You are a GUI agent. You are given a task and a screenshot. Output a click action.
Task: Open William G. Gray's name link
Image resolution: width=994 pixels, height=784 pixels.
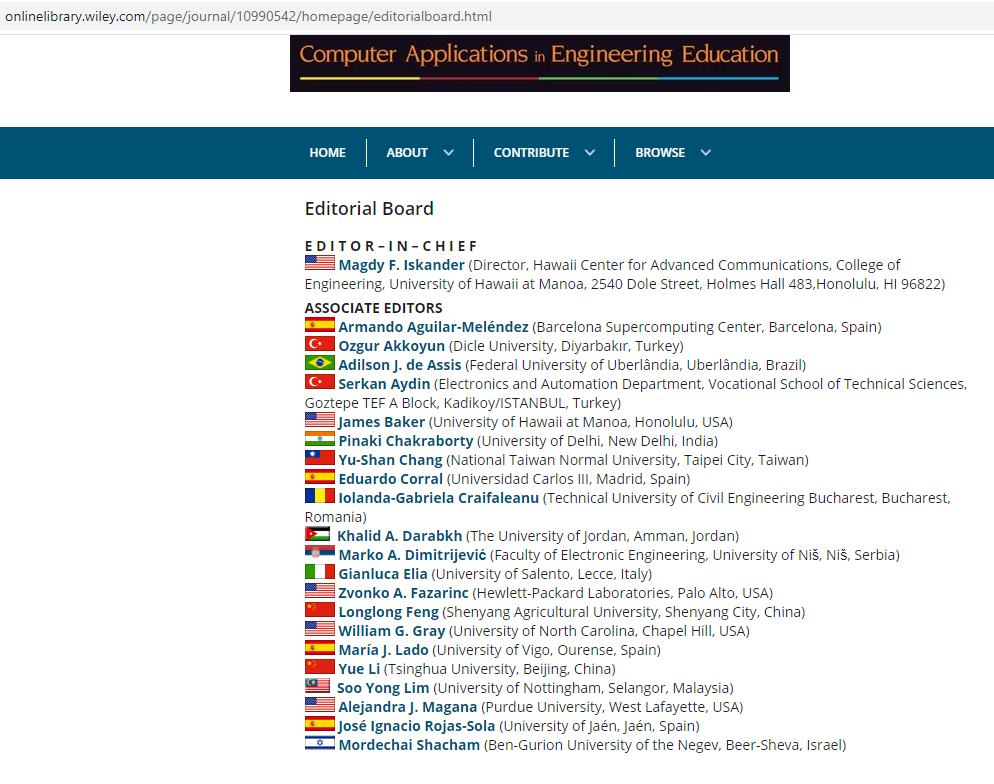point(391,631)
